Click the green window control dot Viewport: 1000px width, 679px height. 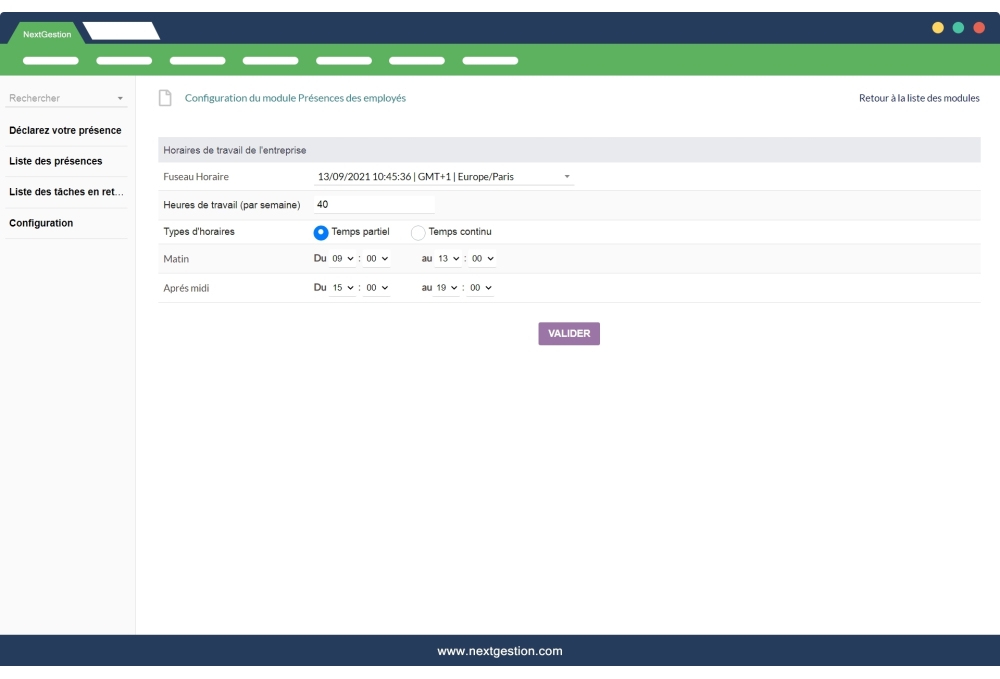point(958,28)
